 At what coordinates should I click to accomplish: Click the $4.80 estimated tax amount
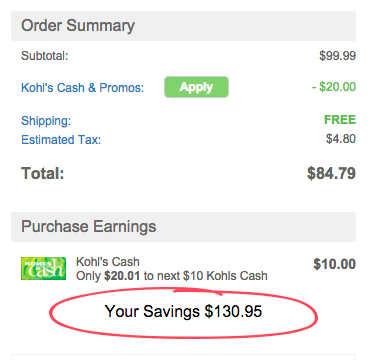click(x=341, y=139)
